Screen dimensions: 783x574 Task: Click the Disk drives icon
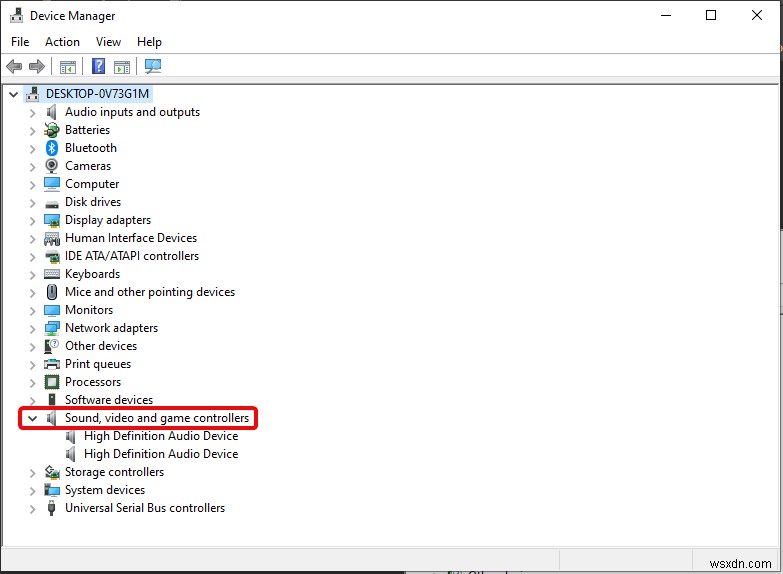[x=52, y=203]
